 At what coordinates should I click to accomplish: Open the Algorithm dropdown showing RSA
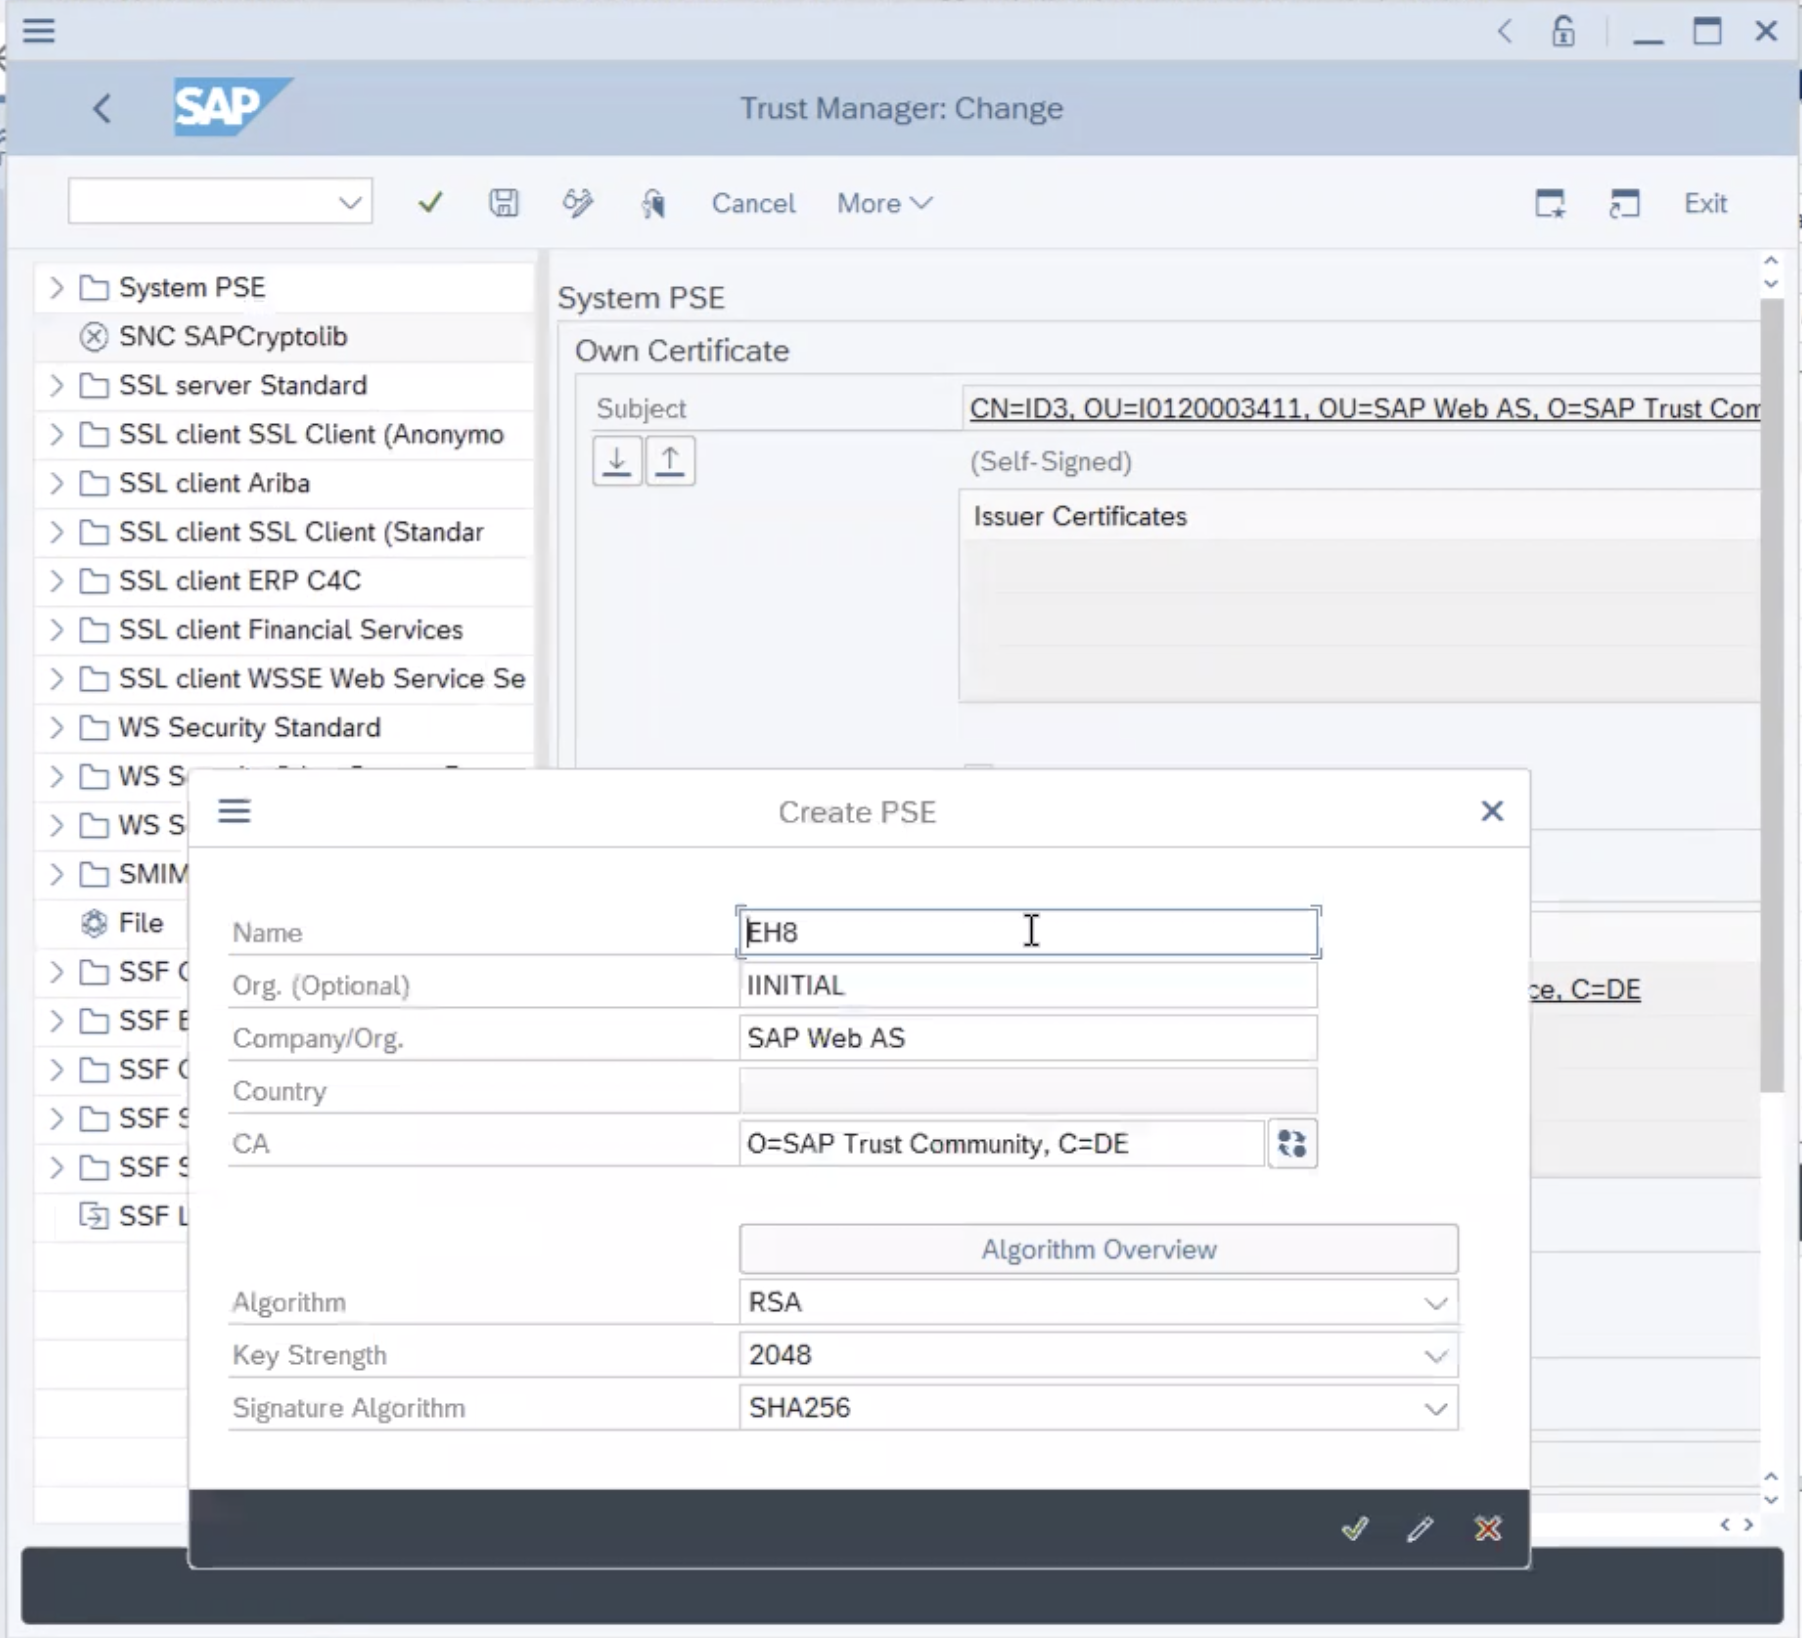pyautogui.click(x=1436, y=1302)
